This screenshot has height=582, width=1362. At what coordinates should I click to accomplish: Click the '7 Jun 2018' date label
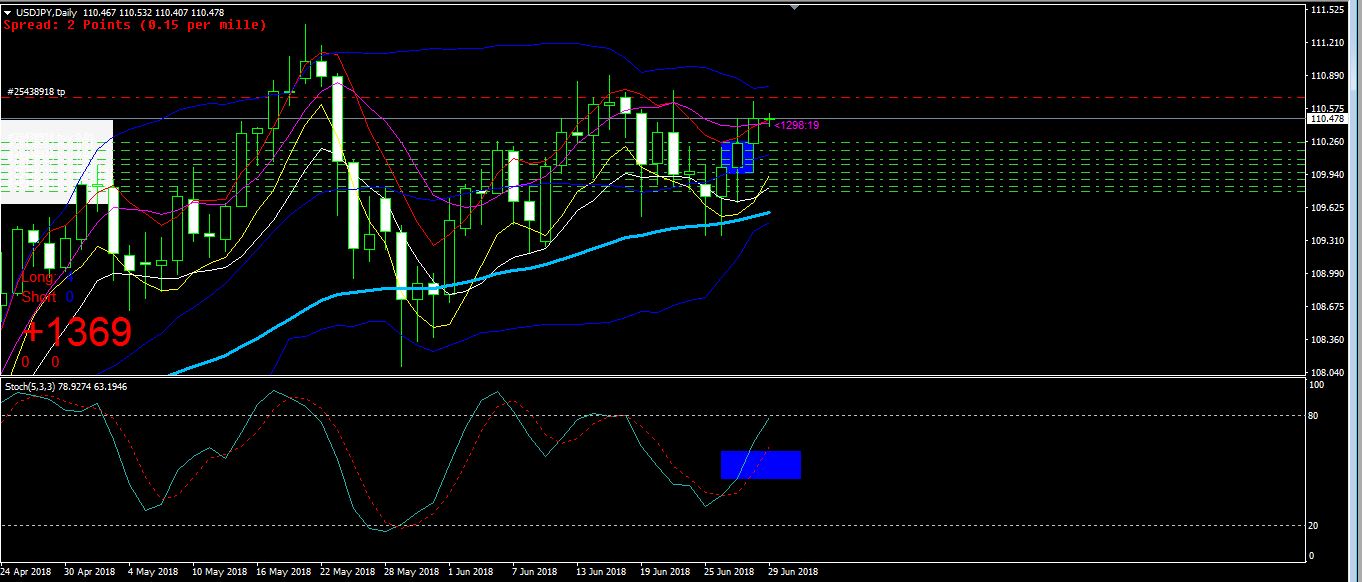coord(536,572)
